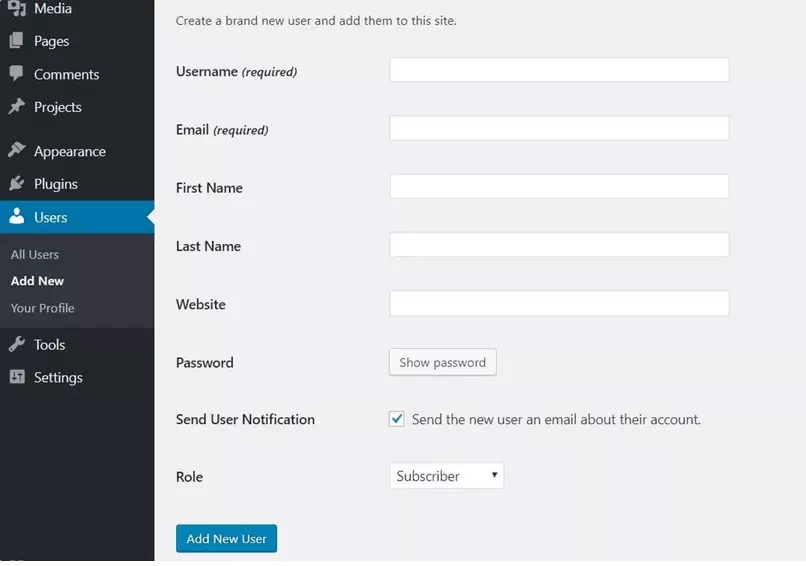Click the Media camera icon in sidebar
The image size is (806, 566).
17,9
